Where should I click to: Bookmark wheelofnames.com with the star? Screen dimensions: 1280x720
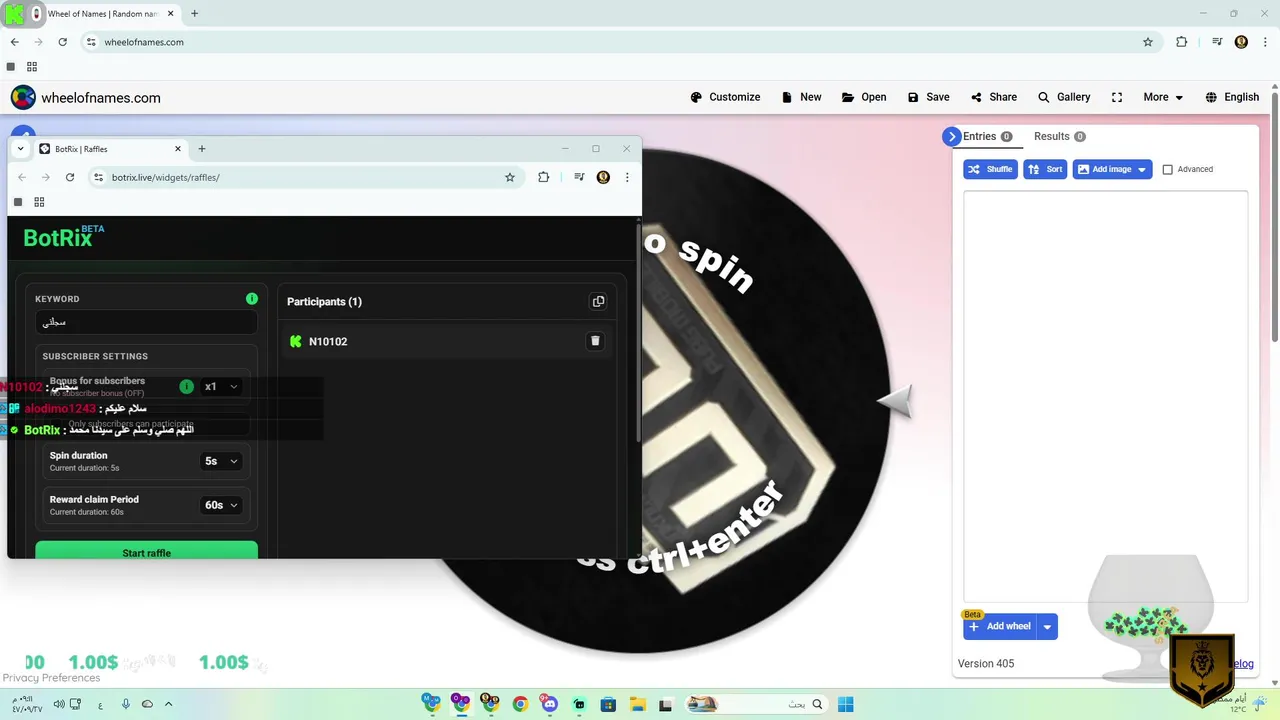point(1148,42)
